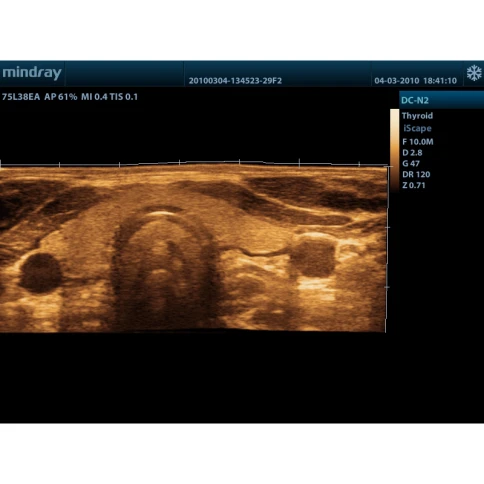Viewport: 484px width, 484px height.
Task: Select the file ID 20100304-134523-29F2
Action: [x=235, y=81]
